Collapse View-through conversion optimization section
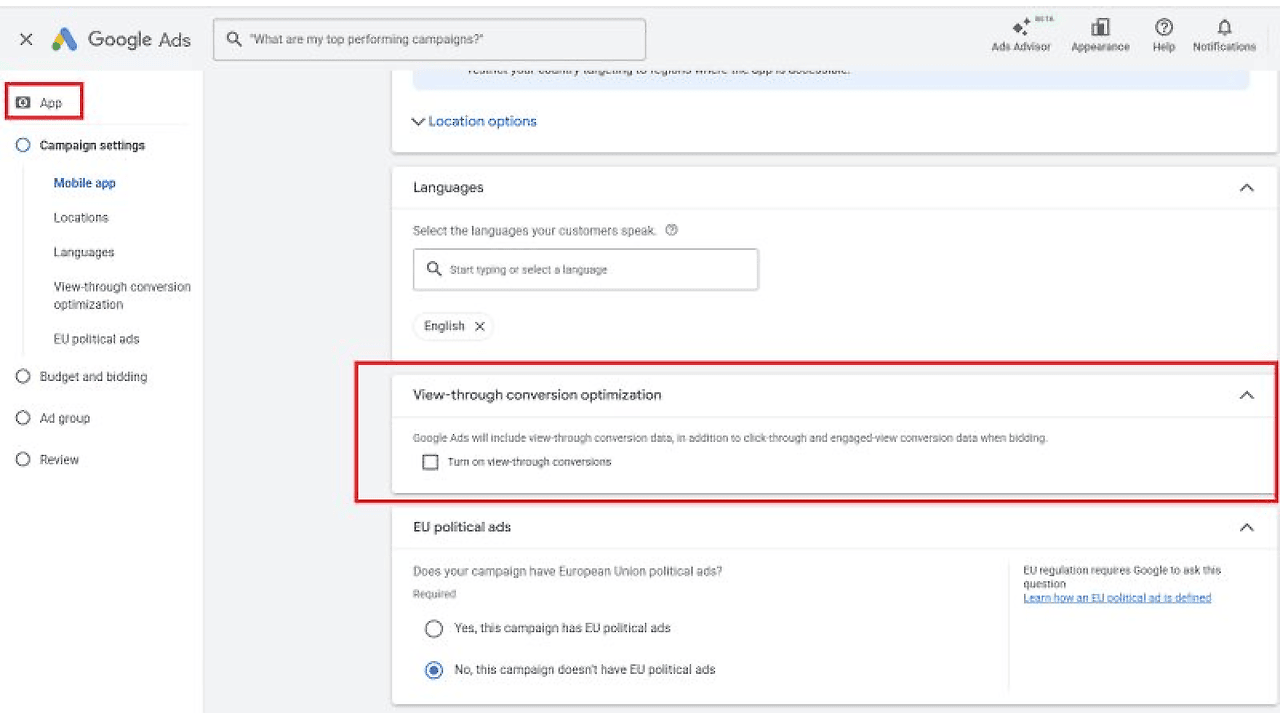Screen dimensions: 1280x720 coord(1246,395)
